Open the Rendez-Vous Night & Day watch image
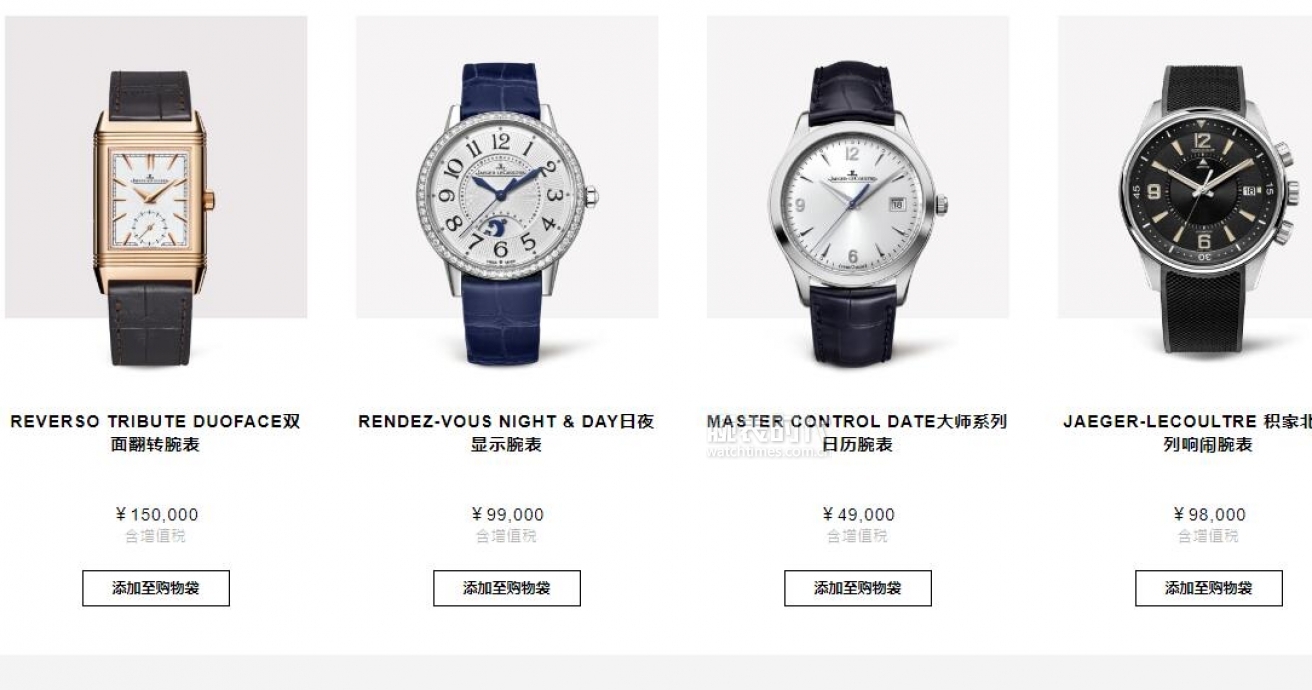 pos(507,192)
